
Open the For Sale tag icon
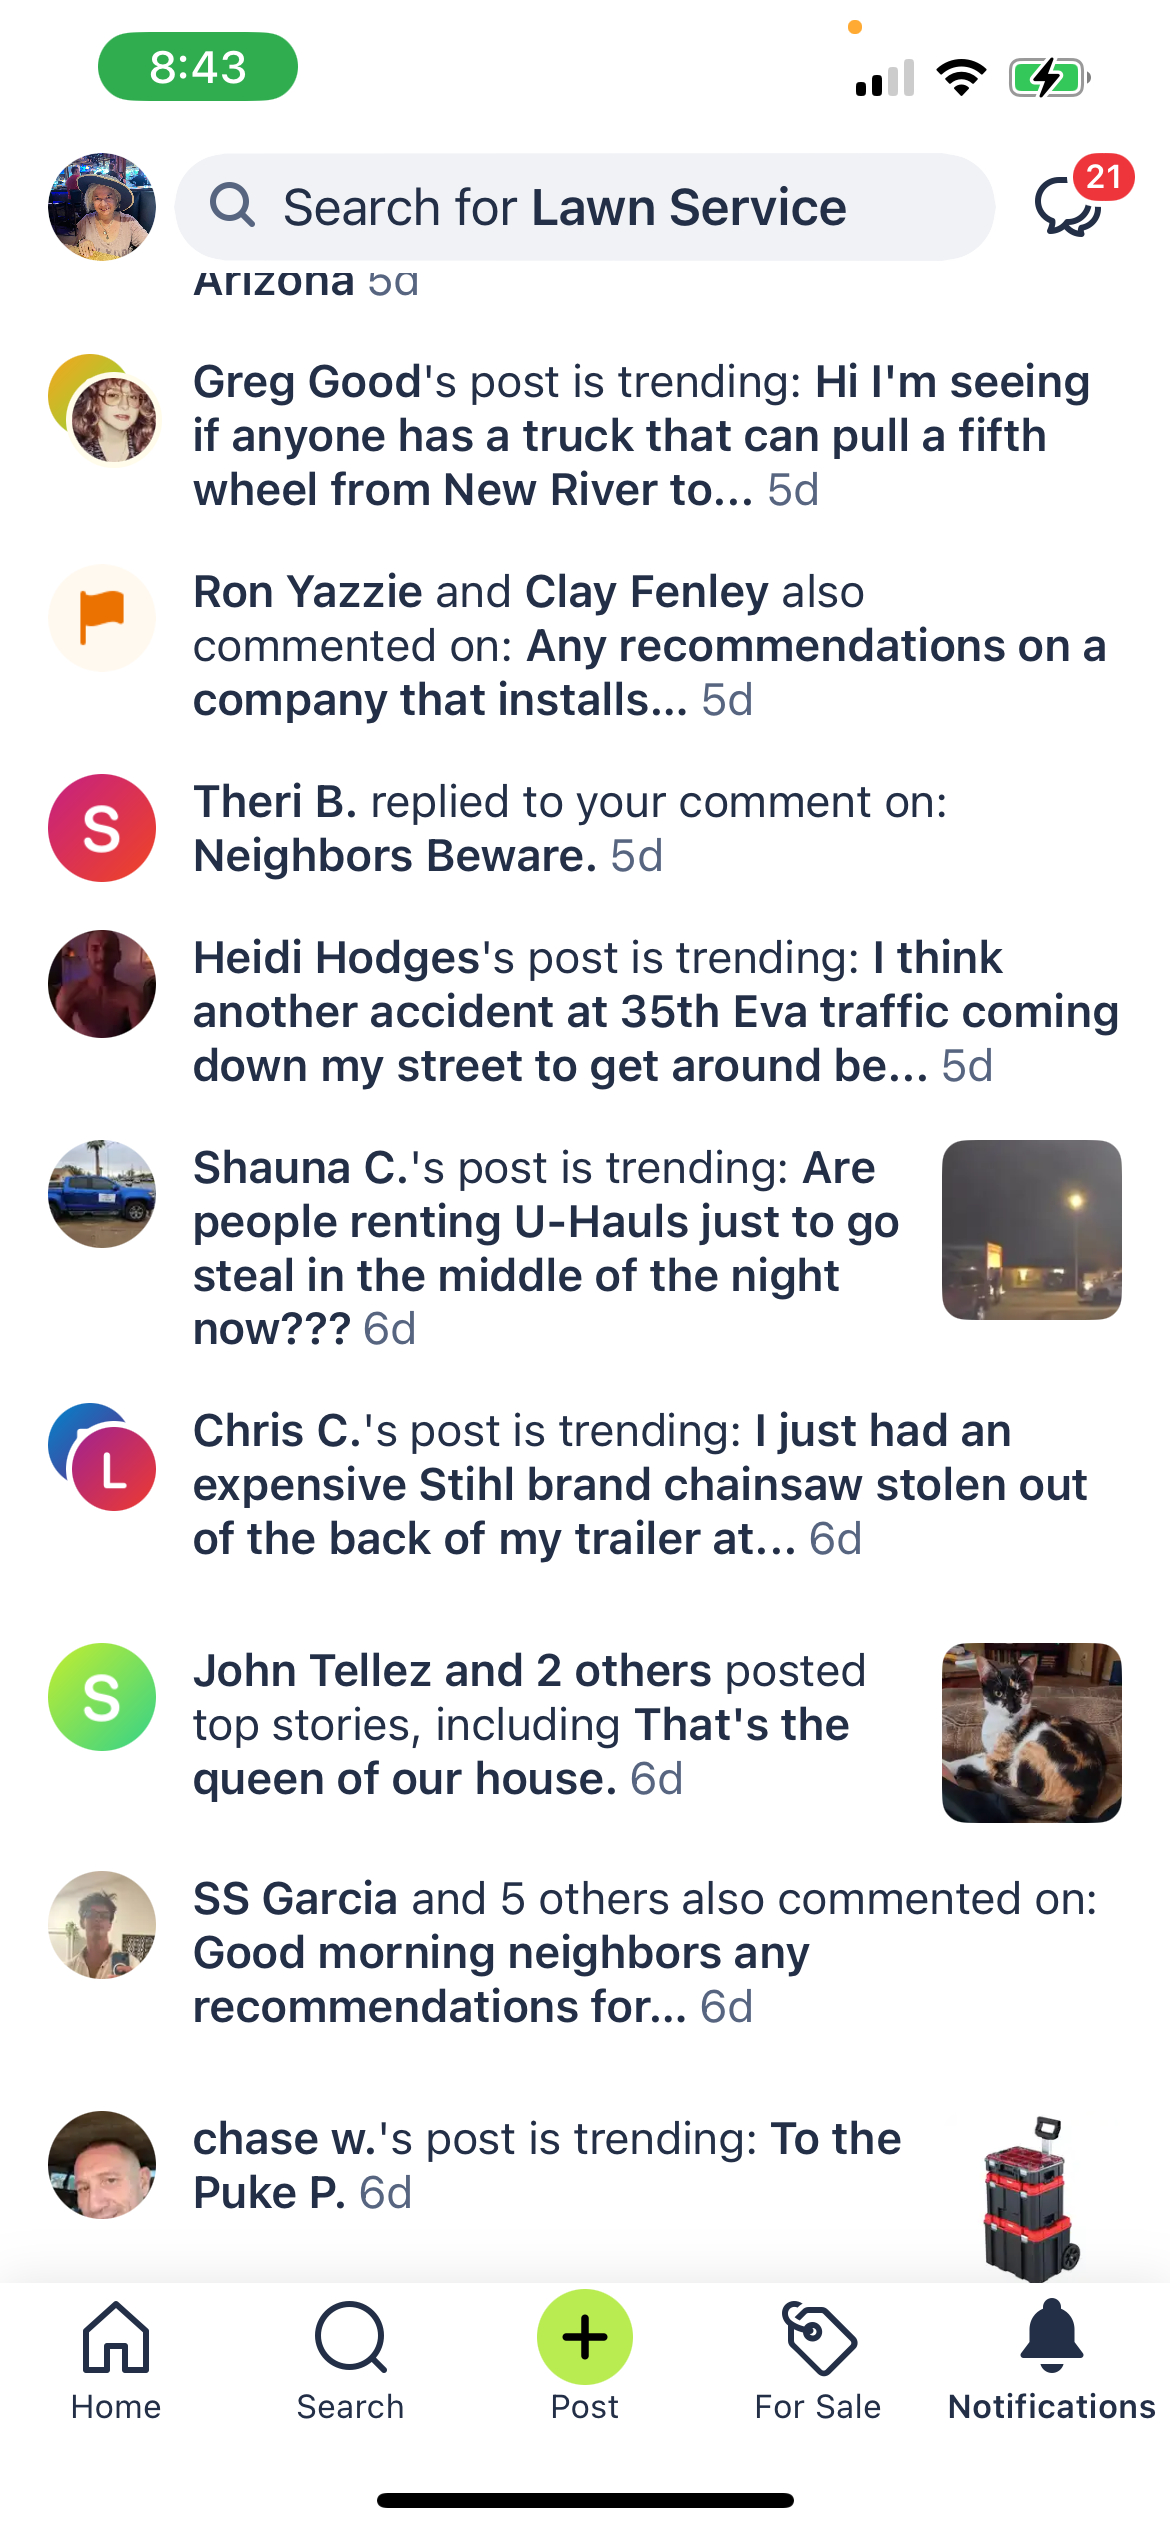point(818,2338)
